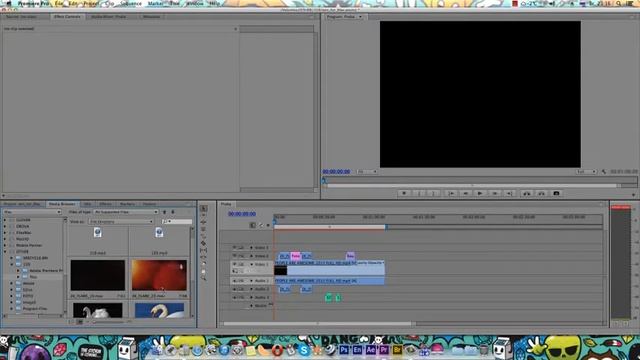
Task: Toggle Video 3 track visibility eye
Action: [234, 247]
